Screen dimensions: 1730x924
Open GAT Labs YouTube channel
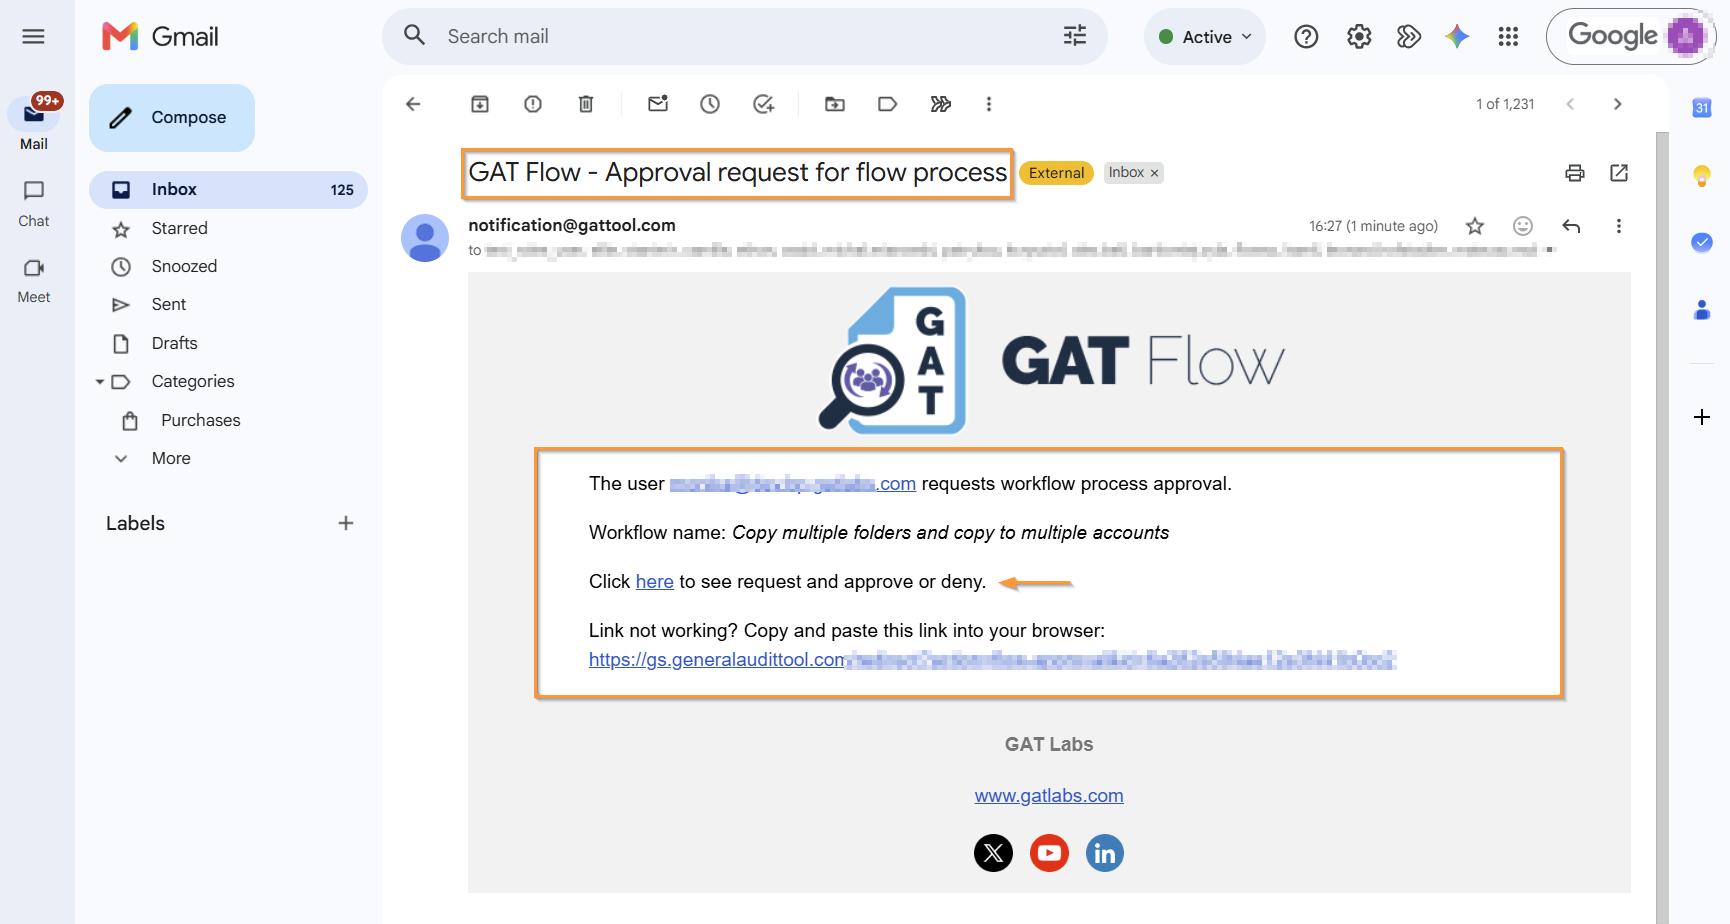click(x=1049, y=853)
